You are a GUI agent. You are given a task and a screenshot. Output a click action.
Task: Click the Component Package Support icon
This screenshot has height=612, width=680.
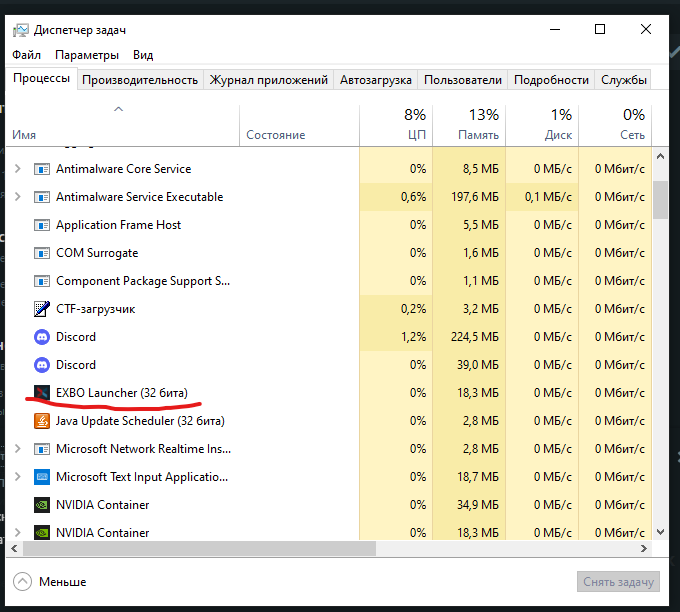tap(42, 281)
